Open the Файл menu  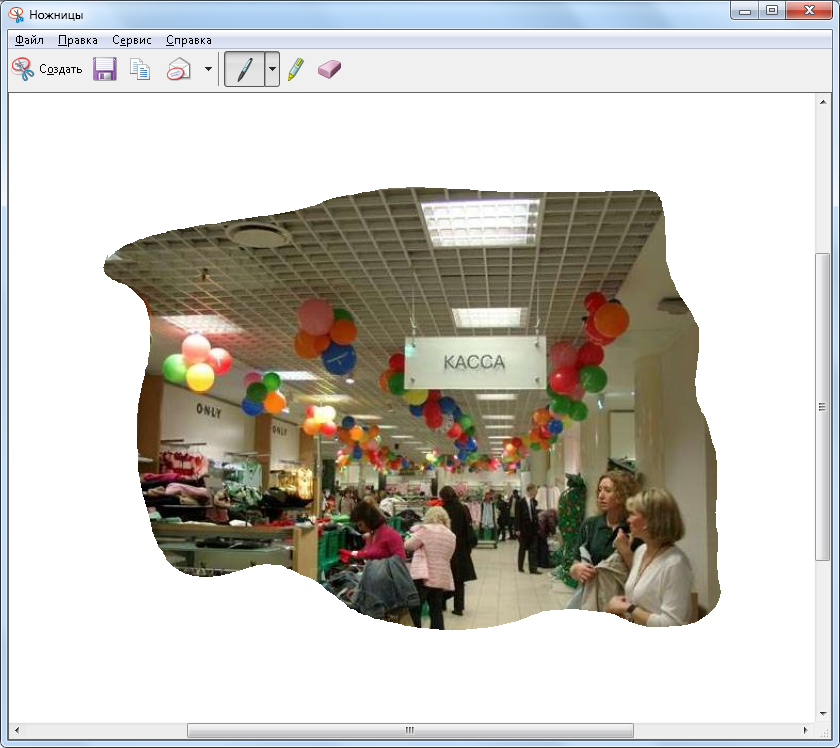(29, 40)
